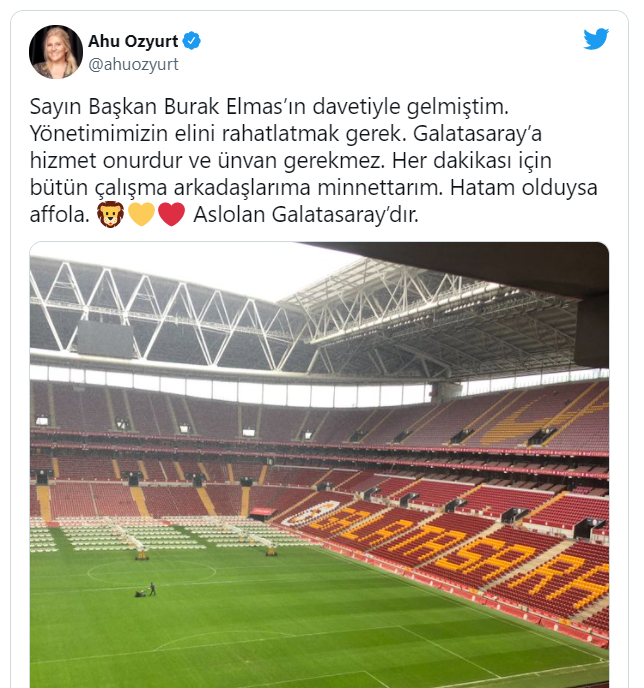Click the red heart emoji
This screenshot has width=644, height=688.
coord(172,215)
